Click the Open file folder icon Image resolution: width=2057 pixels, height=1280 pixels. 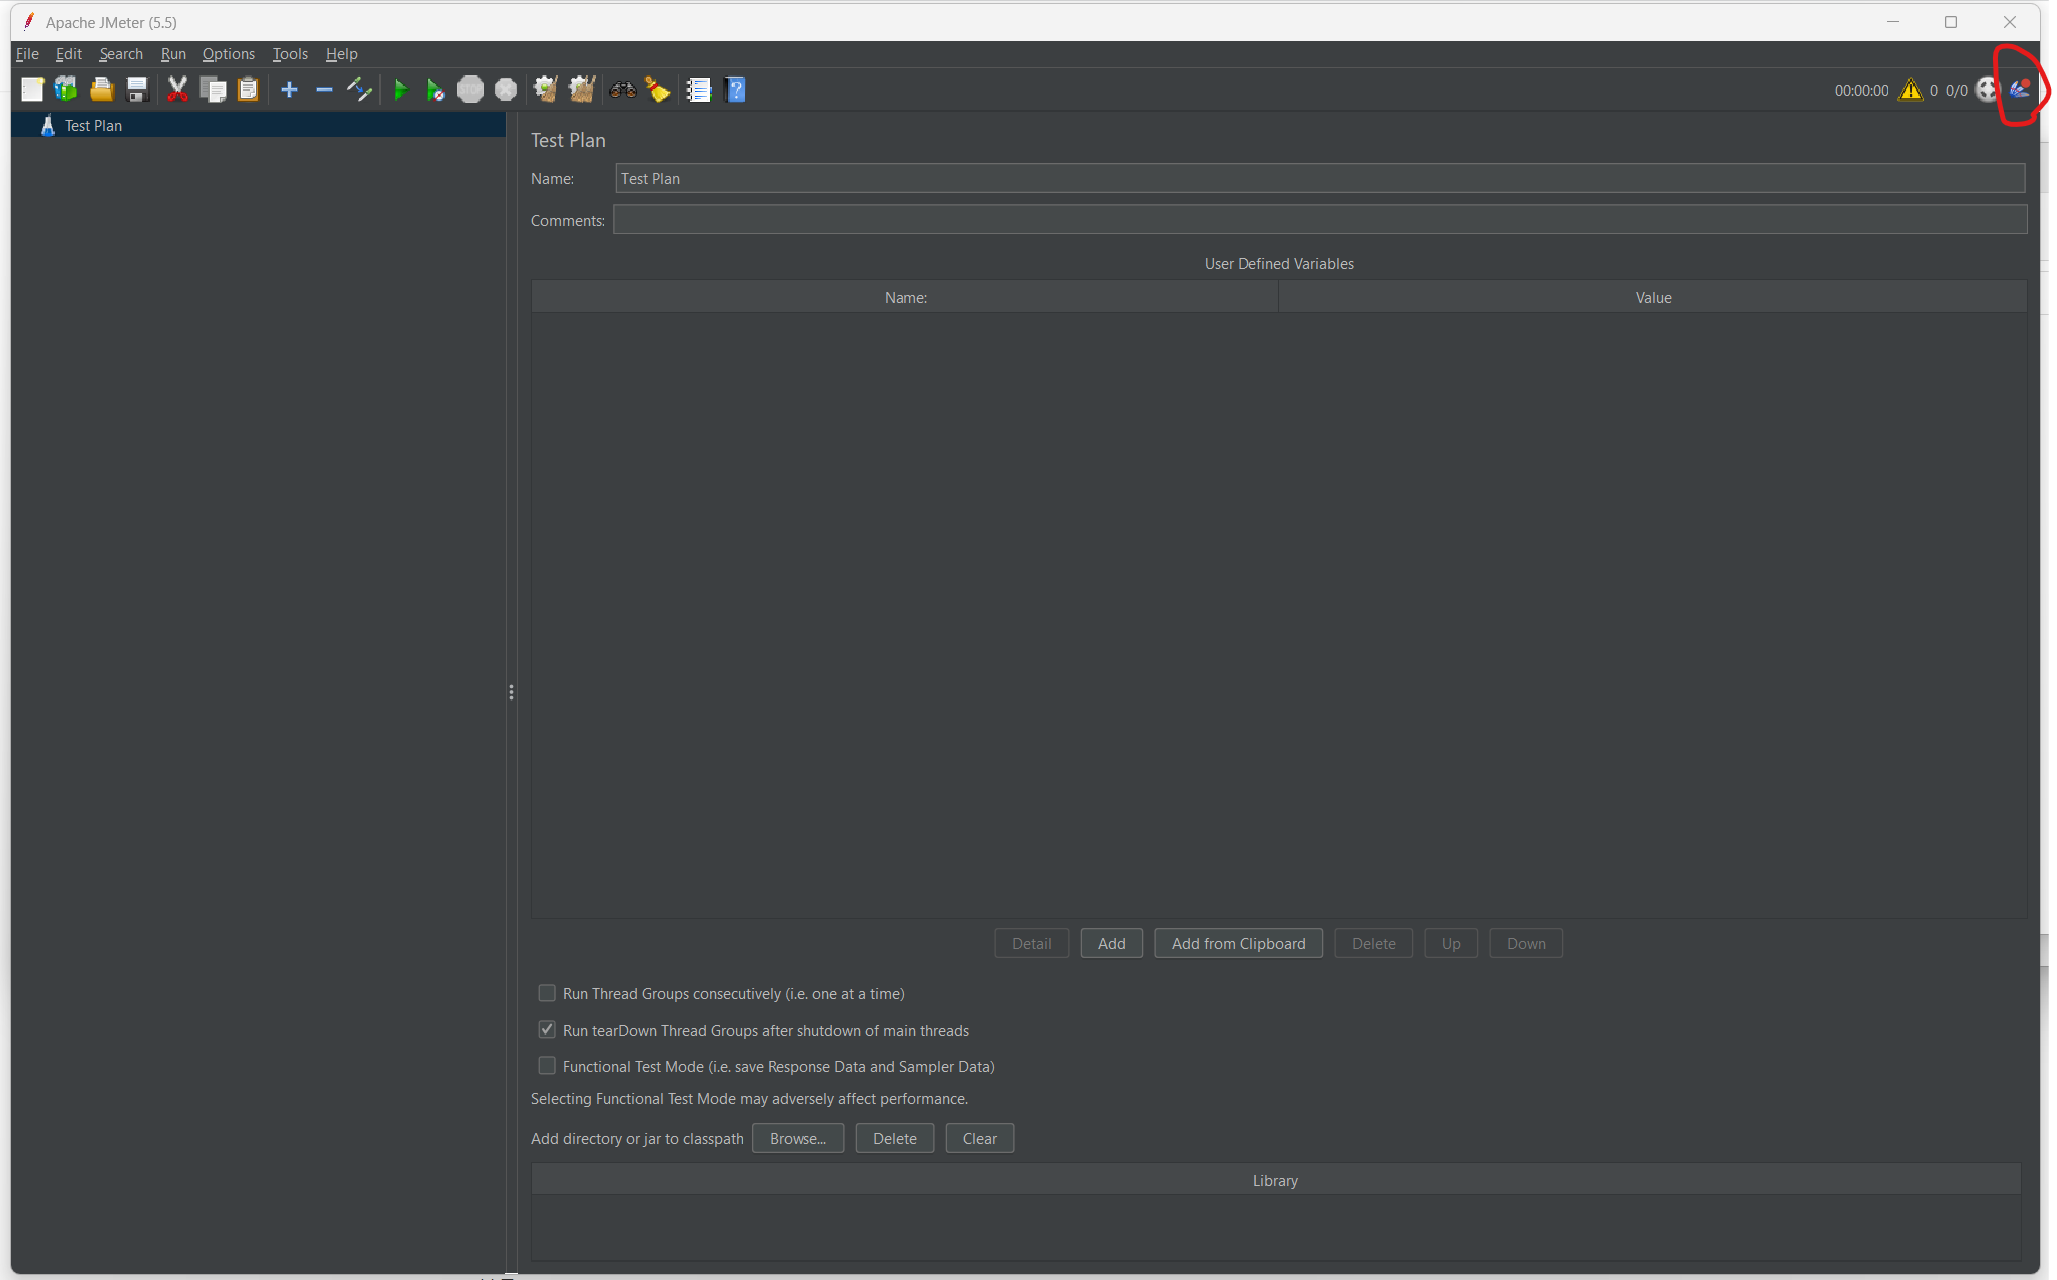point(102,90)
